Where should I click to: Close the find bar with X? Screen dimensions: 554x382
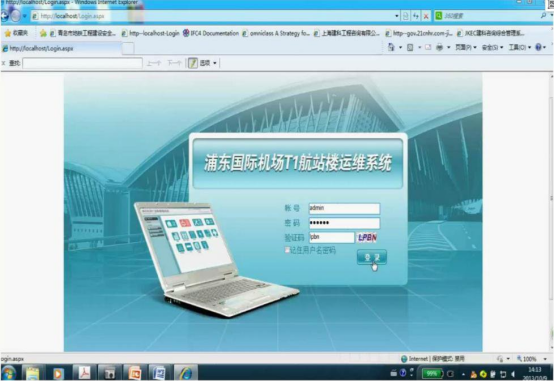point(3,63)
